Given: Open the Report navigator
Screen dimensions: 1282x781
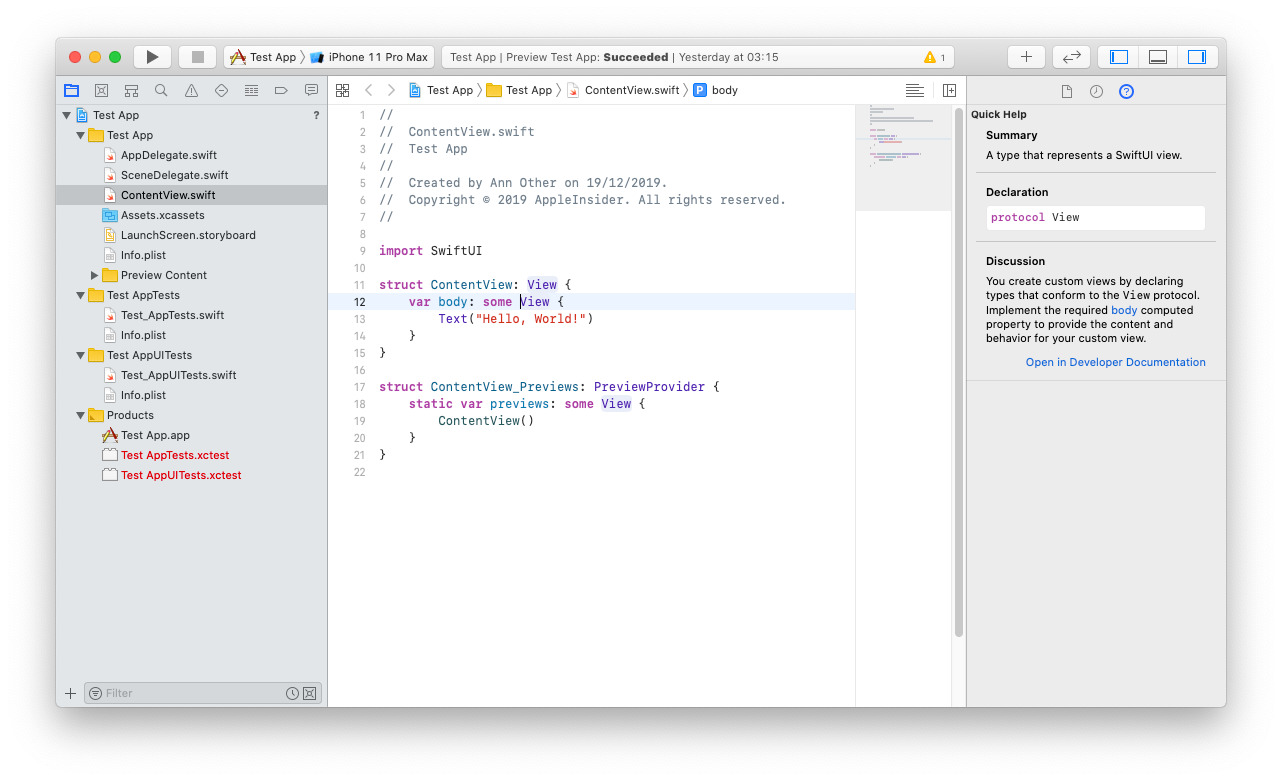Looking at the screenshot, I should click(x=311, y=90).
